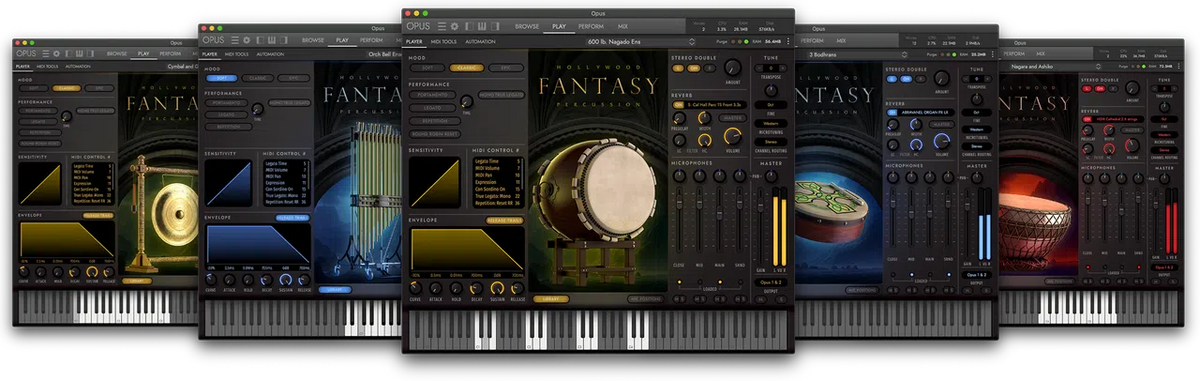Click the sensitivity curve graph in front window
This screenshot has height=381, width=1200.
click(x=435, y=182)
